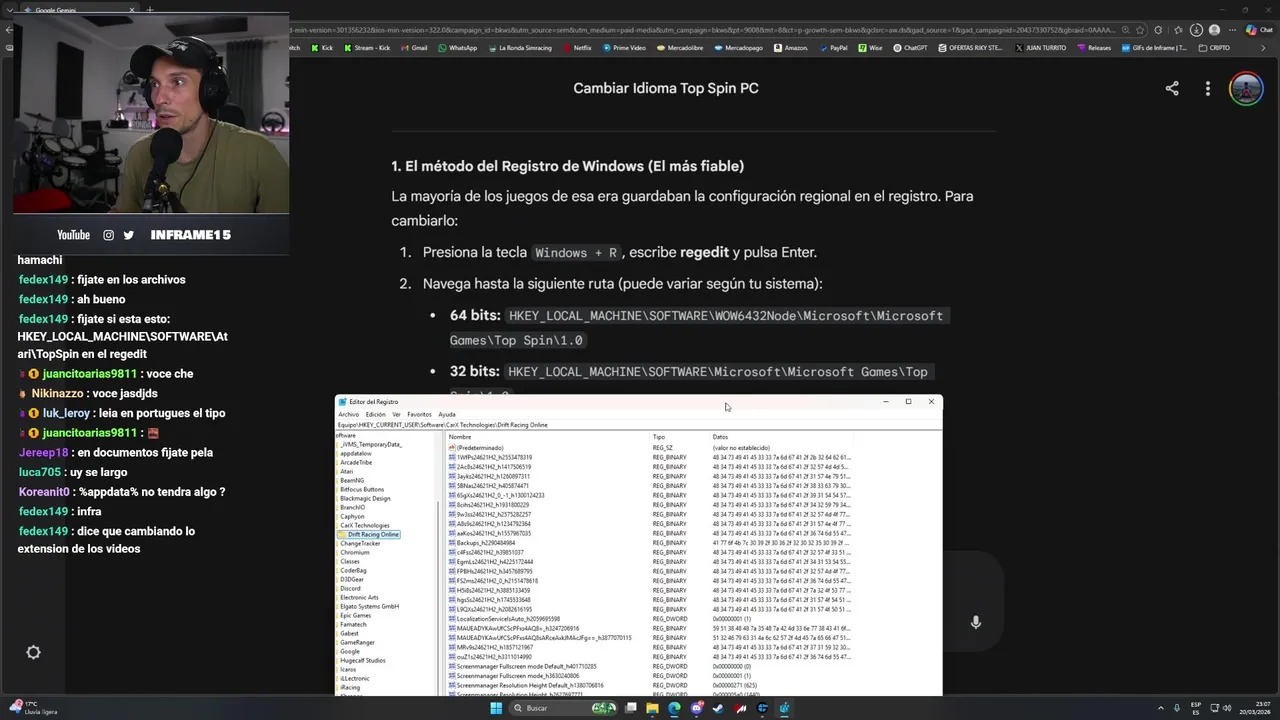Click the Instagram icon in the overlay
The image size is (1280, 720).
coord(108,235)
